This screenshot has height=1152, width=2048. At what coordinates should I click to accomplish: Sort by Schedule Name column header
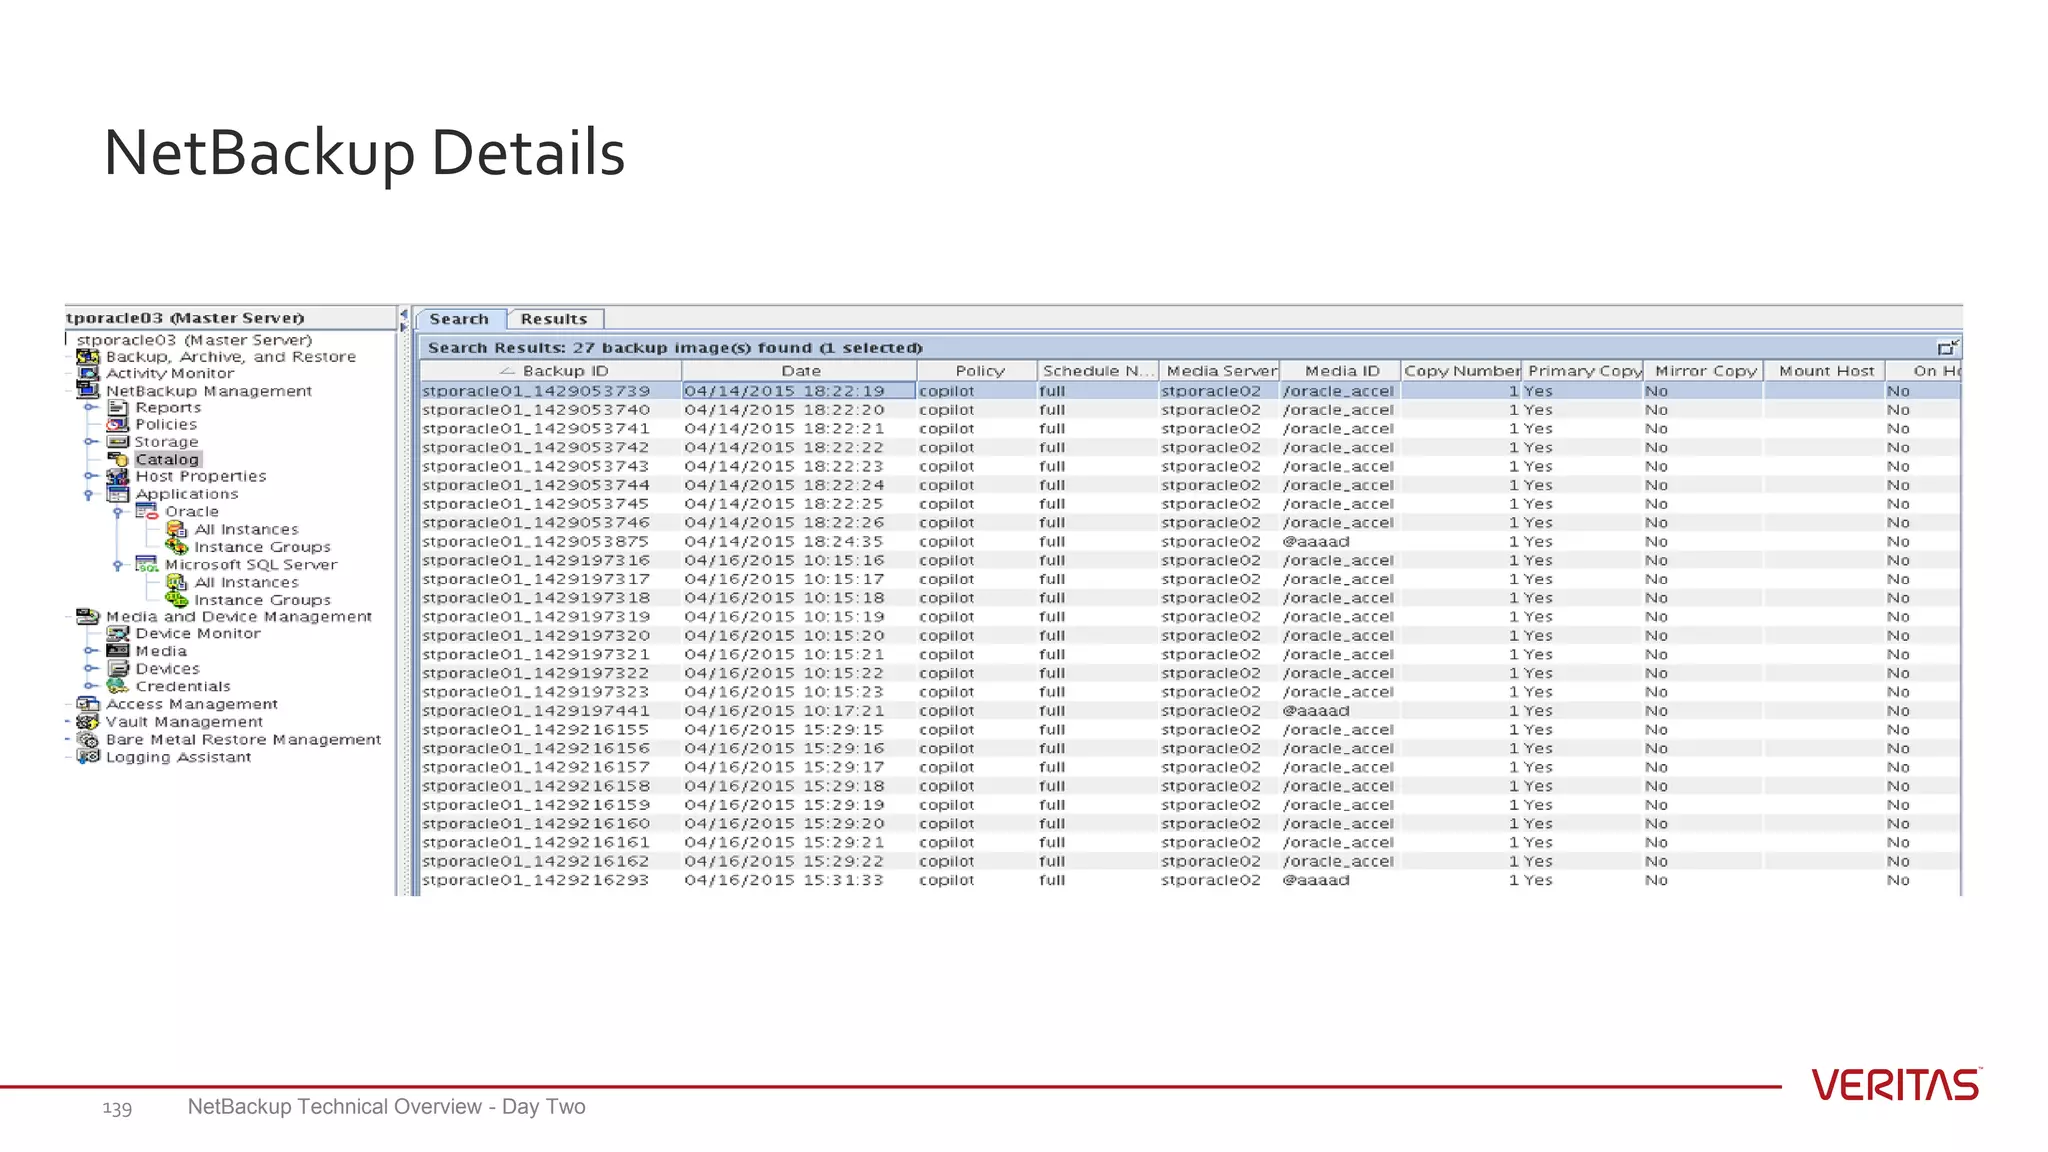tap(1098, 371)
